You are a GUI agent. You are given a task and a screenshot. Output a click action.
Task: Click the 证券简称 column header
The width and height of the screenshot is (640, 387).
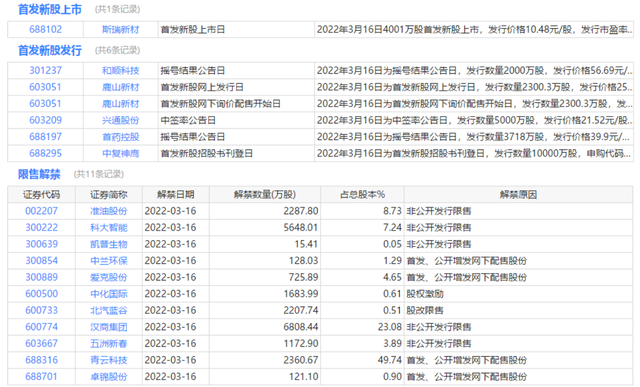coord(109,195)
